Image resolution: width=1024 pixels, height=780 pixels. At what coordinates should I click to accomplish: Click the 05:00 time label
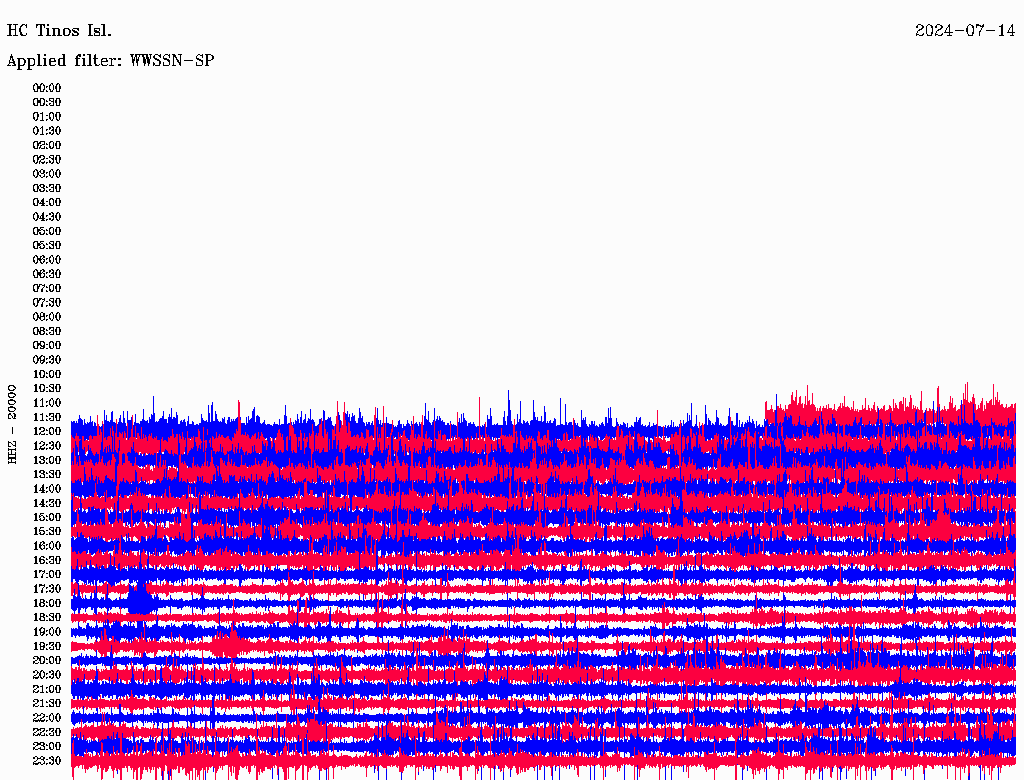[47, 231]
